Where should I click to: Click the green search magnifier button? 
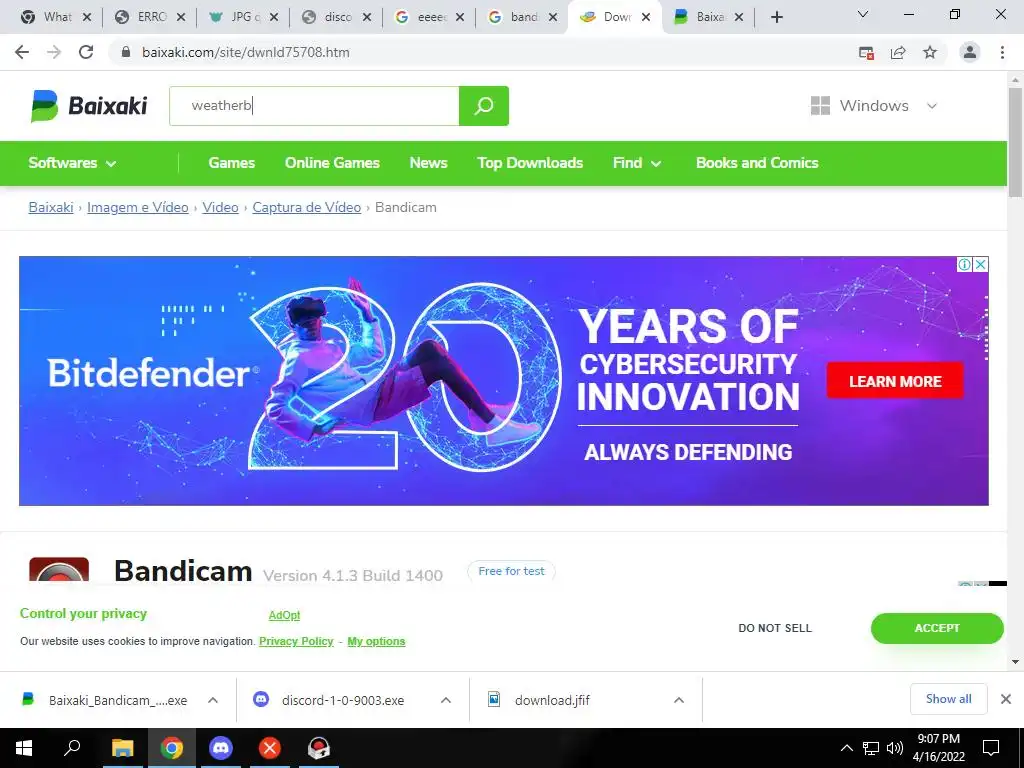point(484,106)
